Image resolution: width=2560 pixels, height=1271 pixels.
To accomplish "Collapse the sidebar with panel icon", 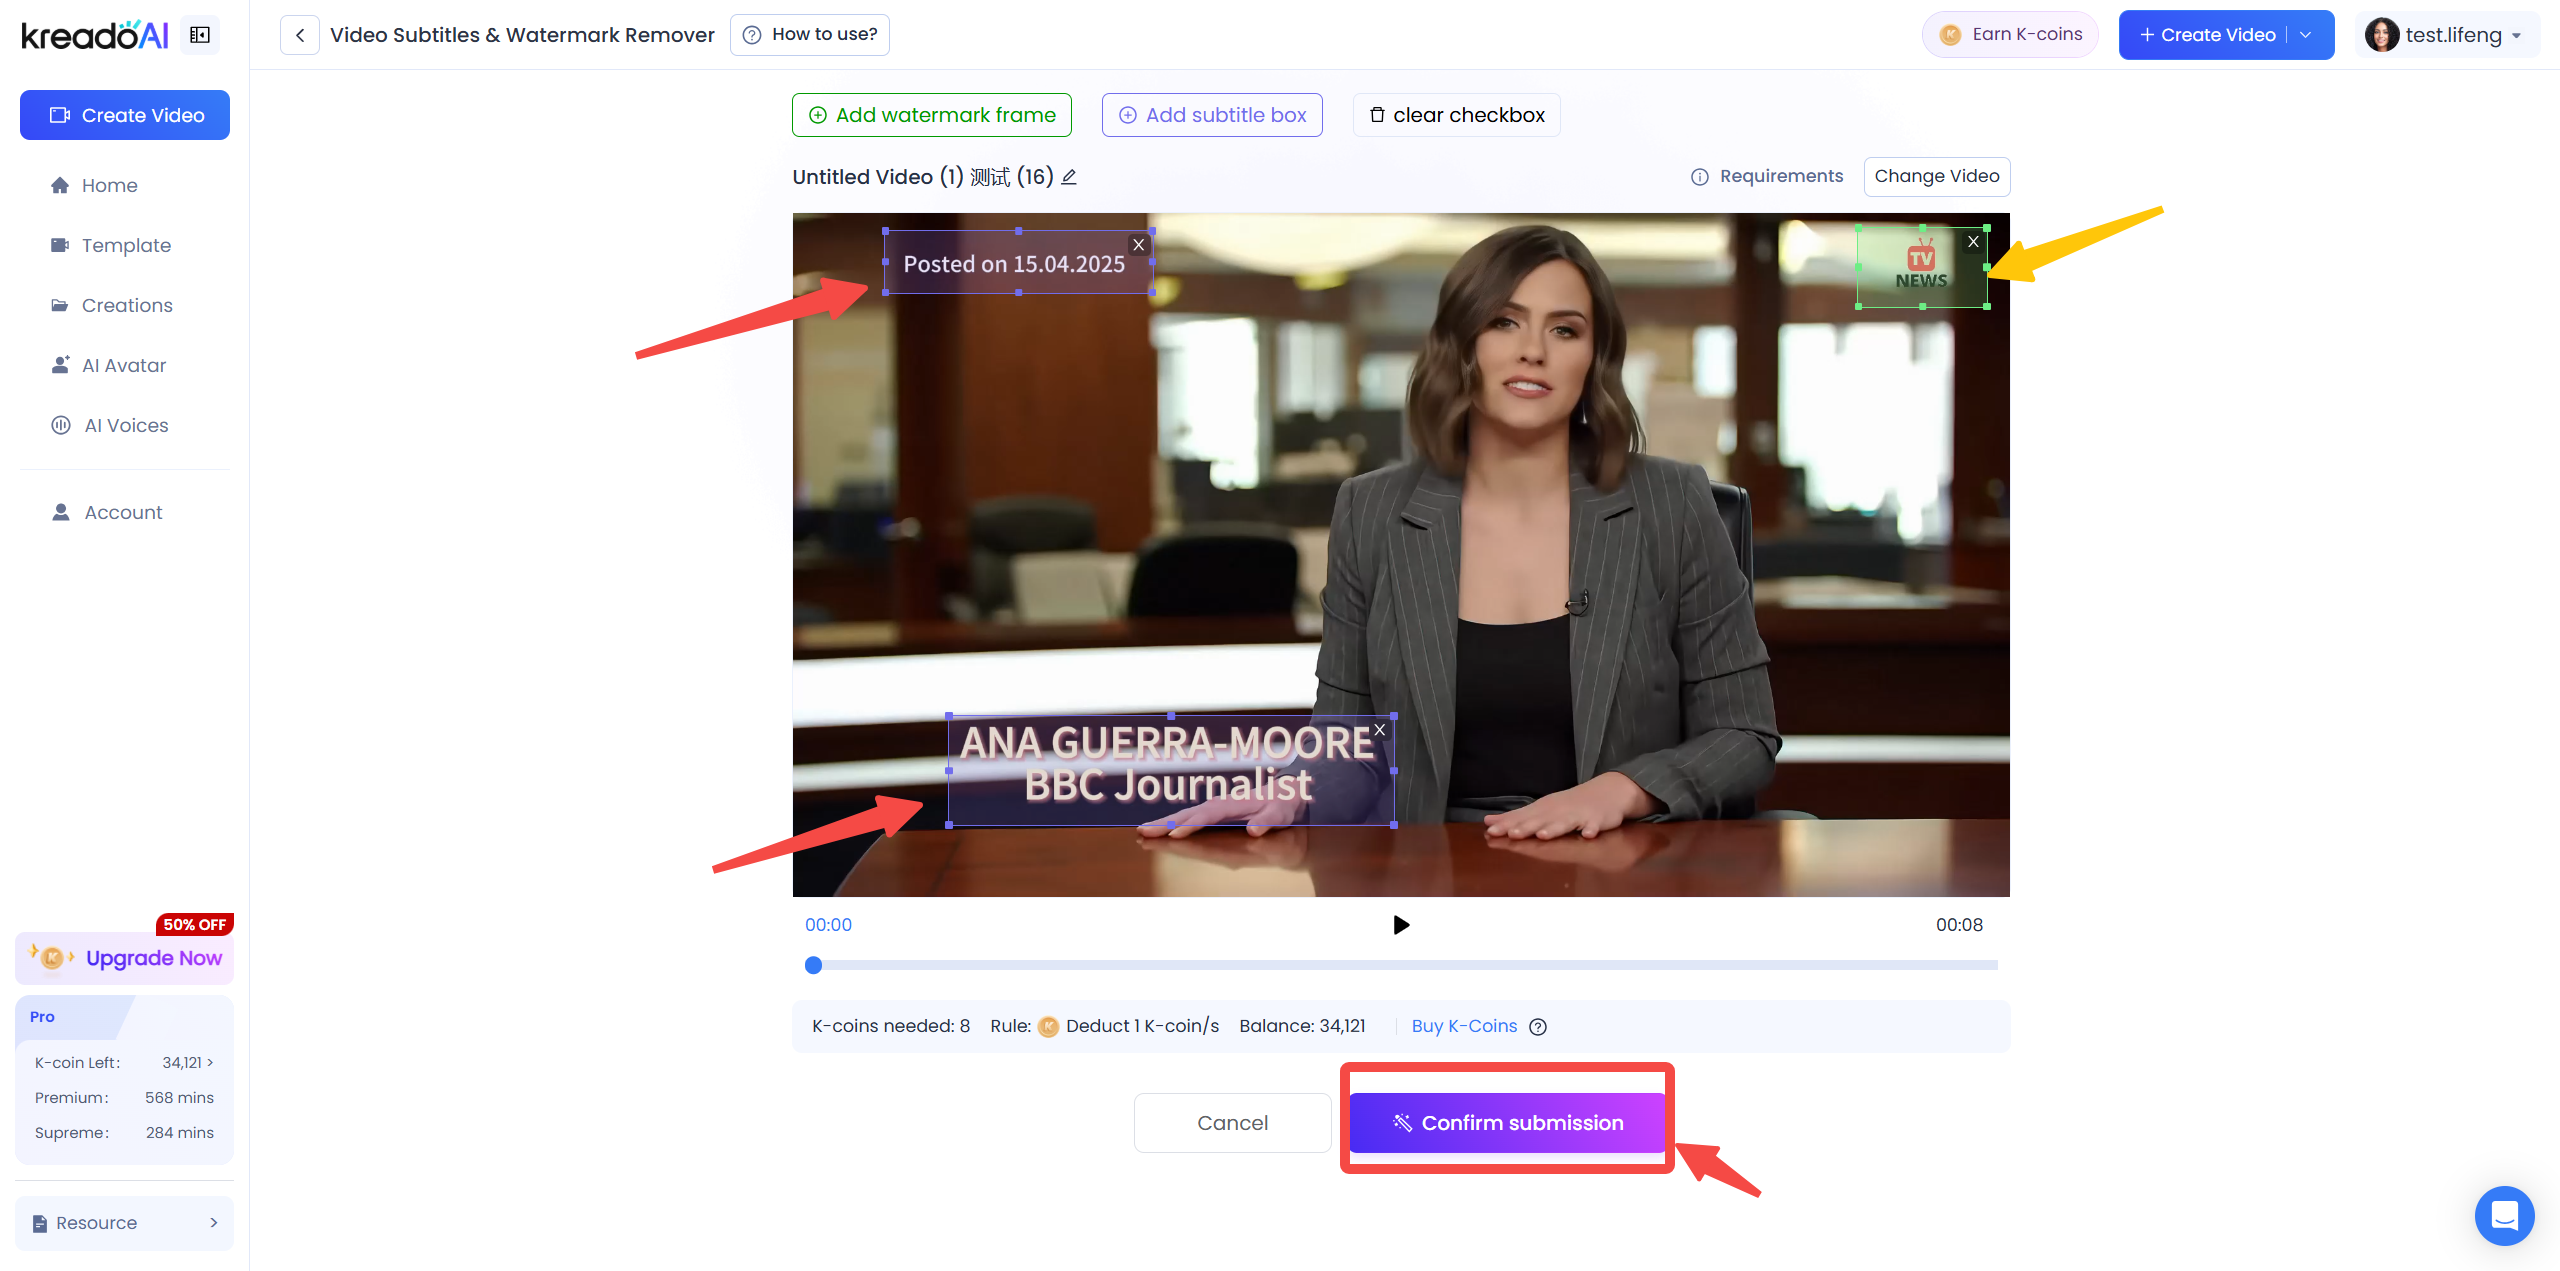I will click(200, 35).
